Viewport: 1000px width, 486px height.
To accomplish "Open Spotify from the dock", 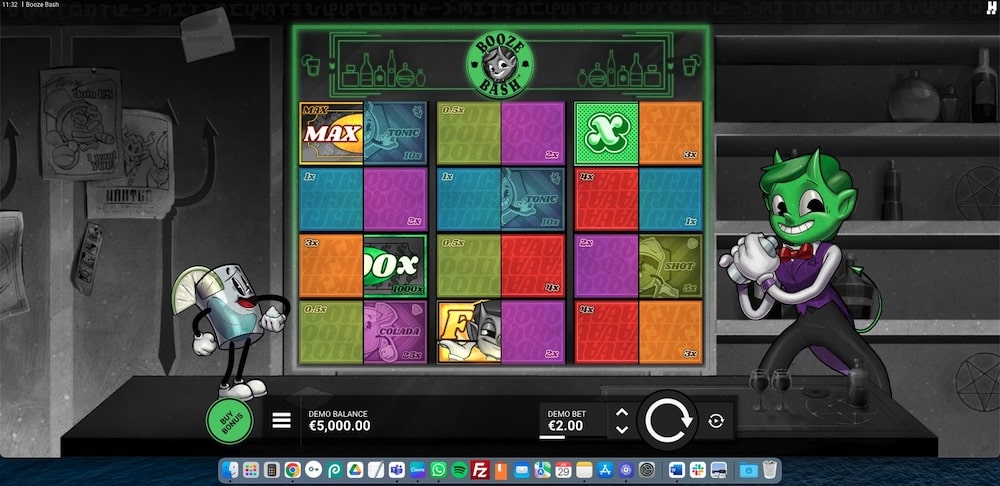I will (459, 471).
